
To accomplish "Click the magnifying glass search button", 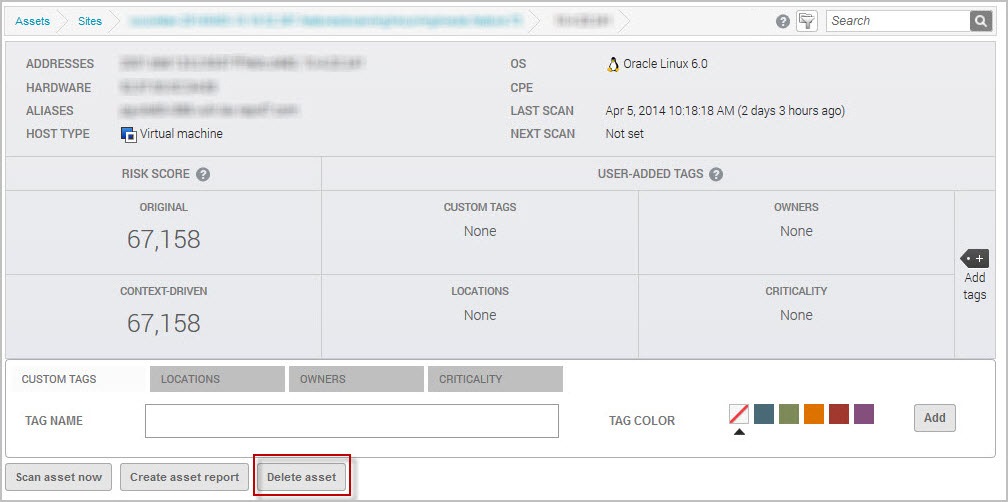I will 980,21.
